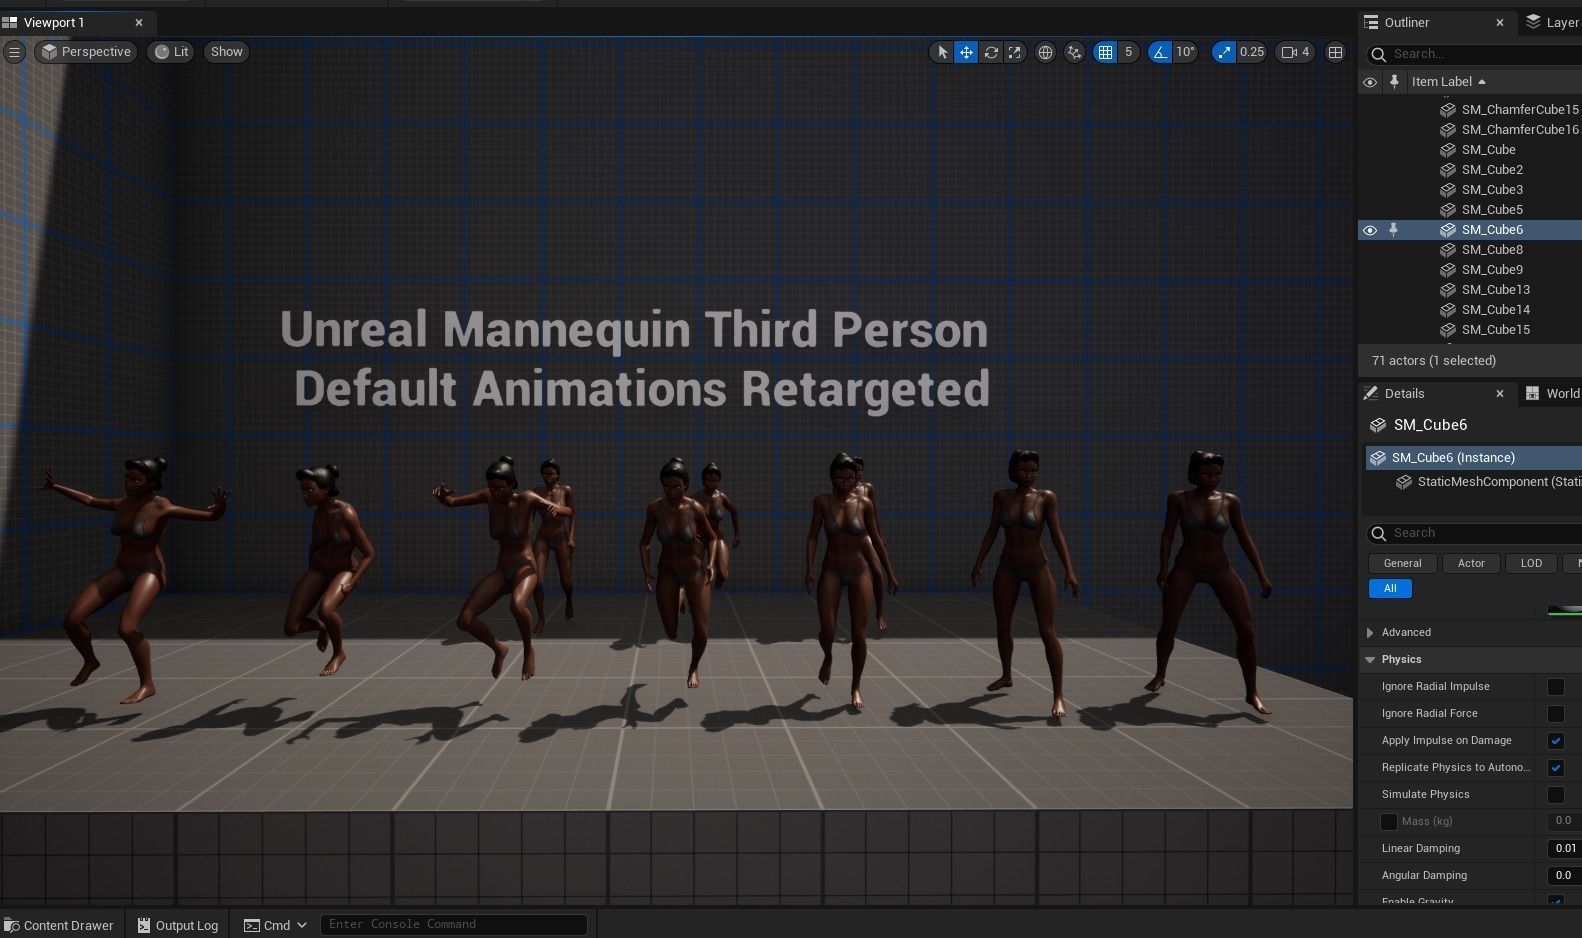
Task: Toggle scale snapping icon
Action: point(1224,52)
